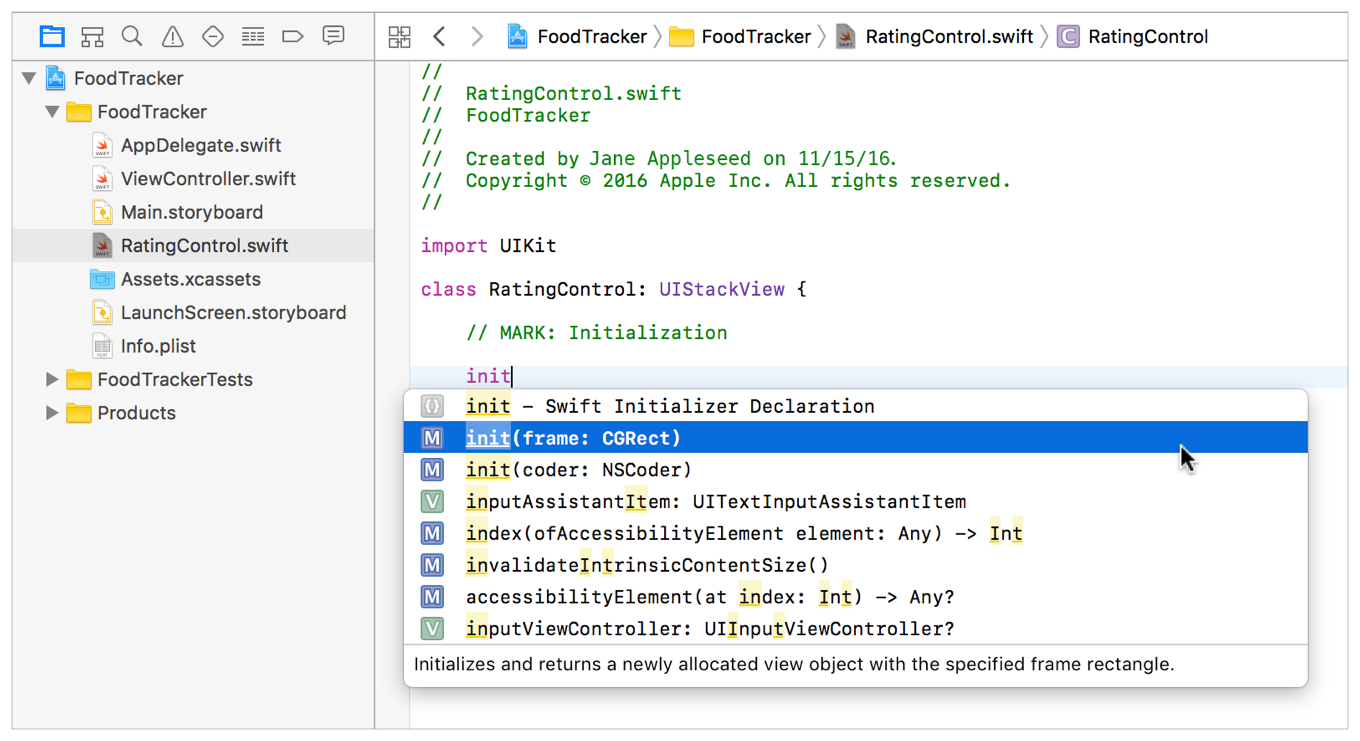
Task: Click the '// MARK: Initialization' comment
Action: click(x=596, y=333)
